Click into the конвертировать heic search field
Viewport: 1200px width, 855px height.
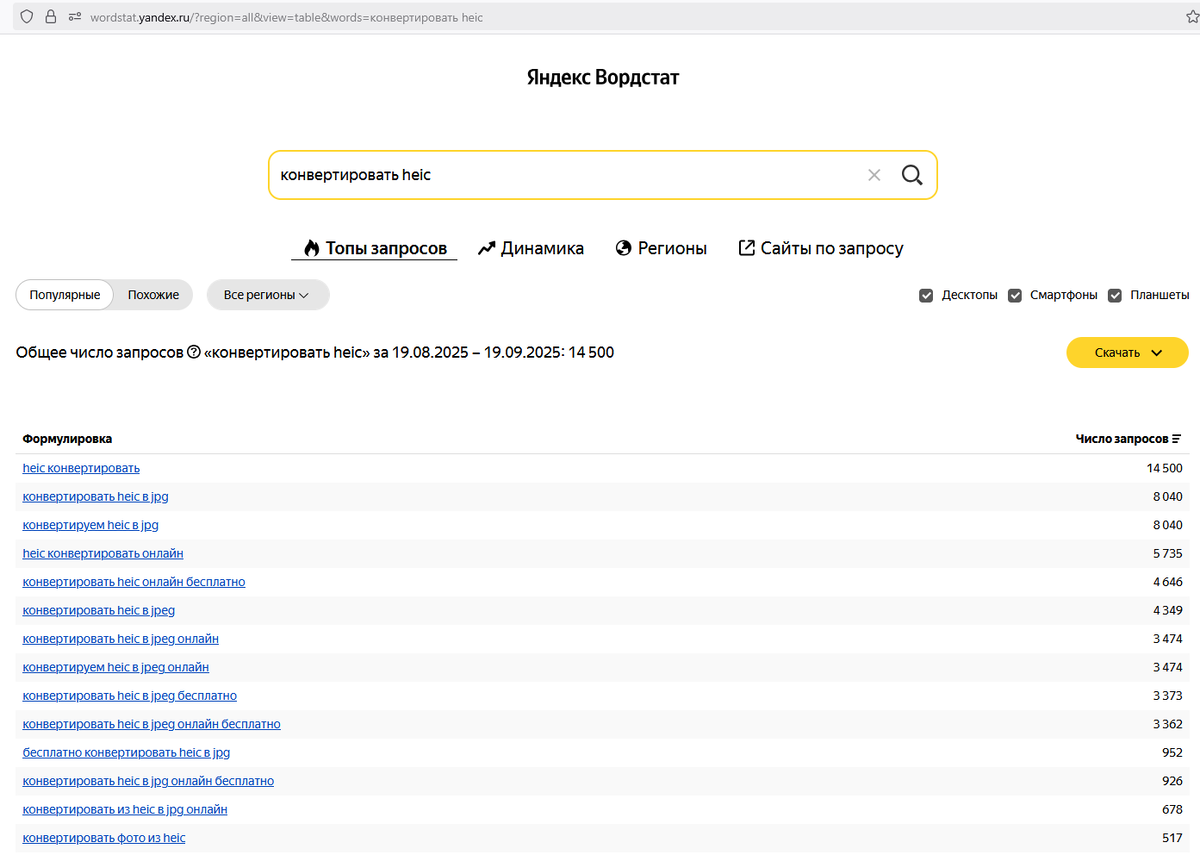pos(565,175)
